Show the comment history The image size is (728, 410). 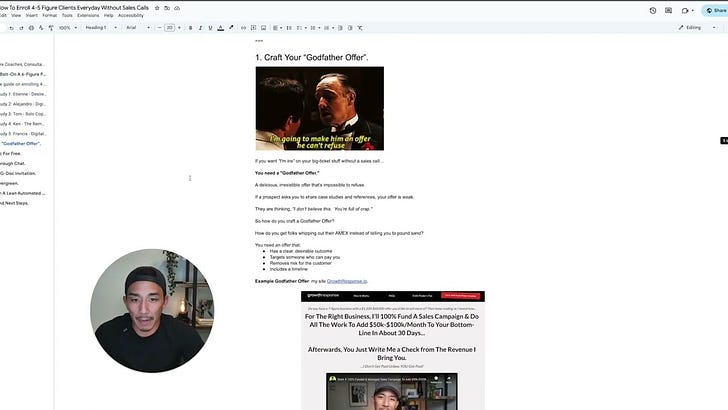(x=669, y=10)
